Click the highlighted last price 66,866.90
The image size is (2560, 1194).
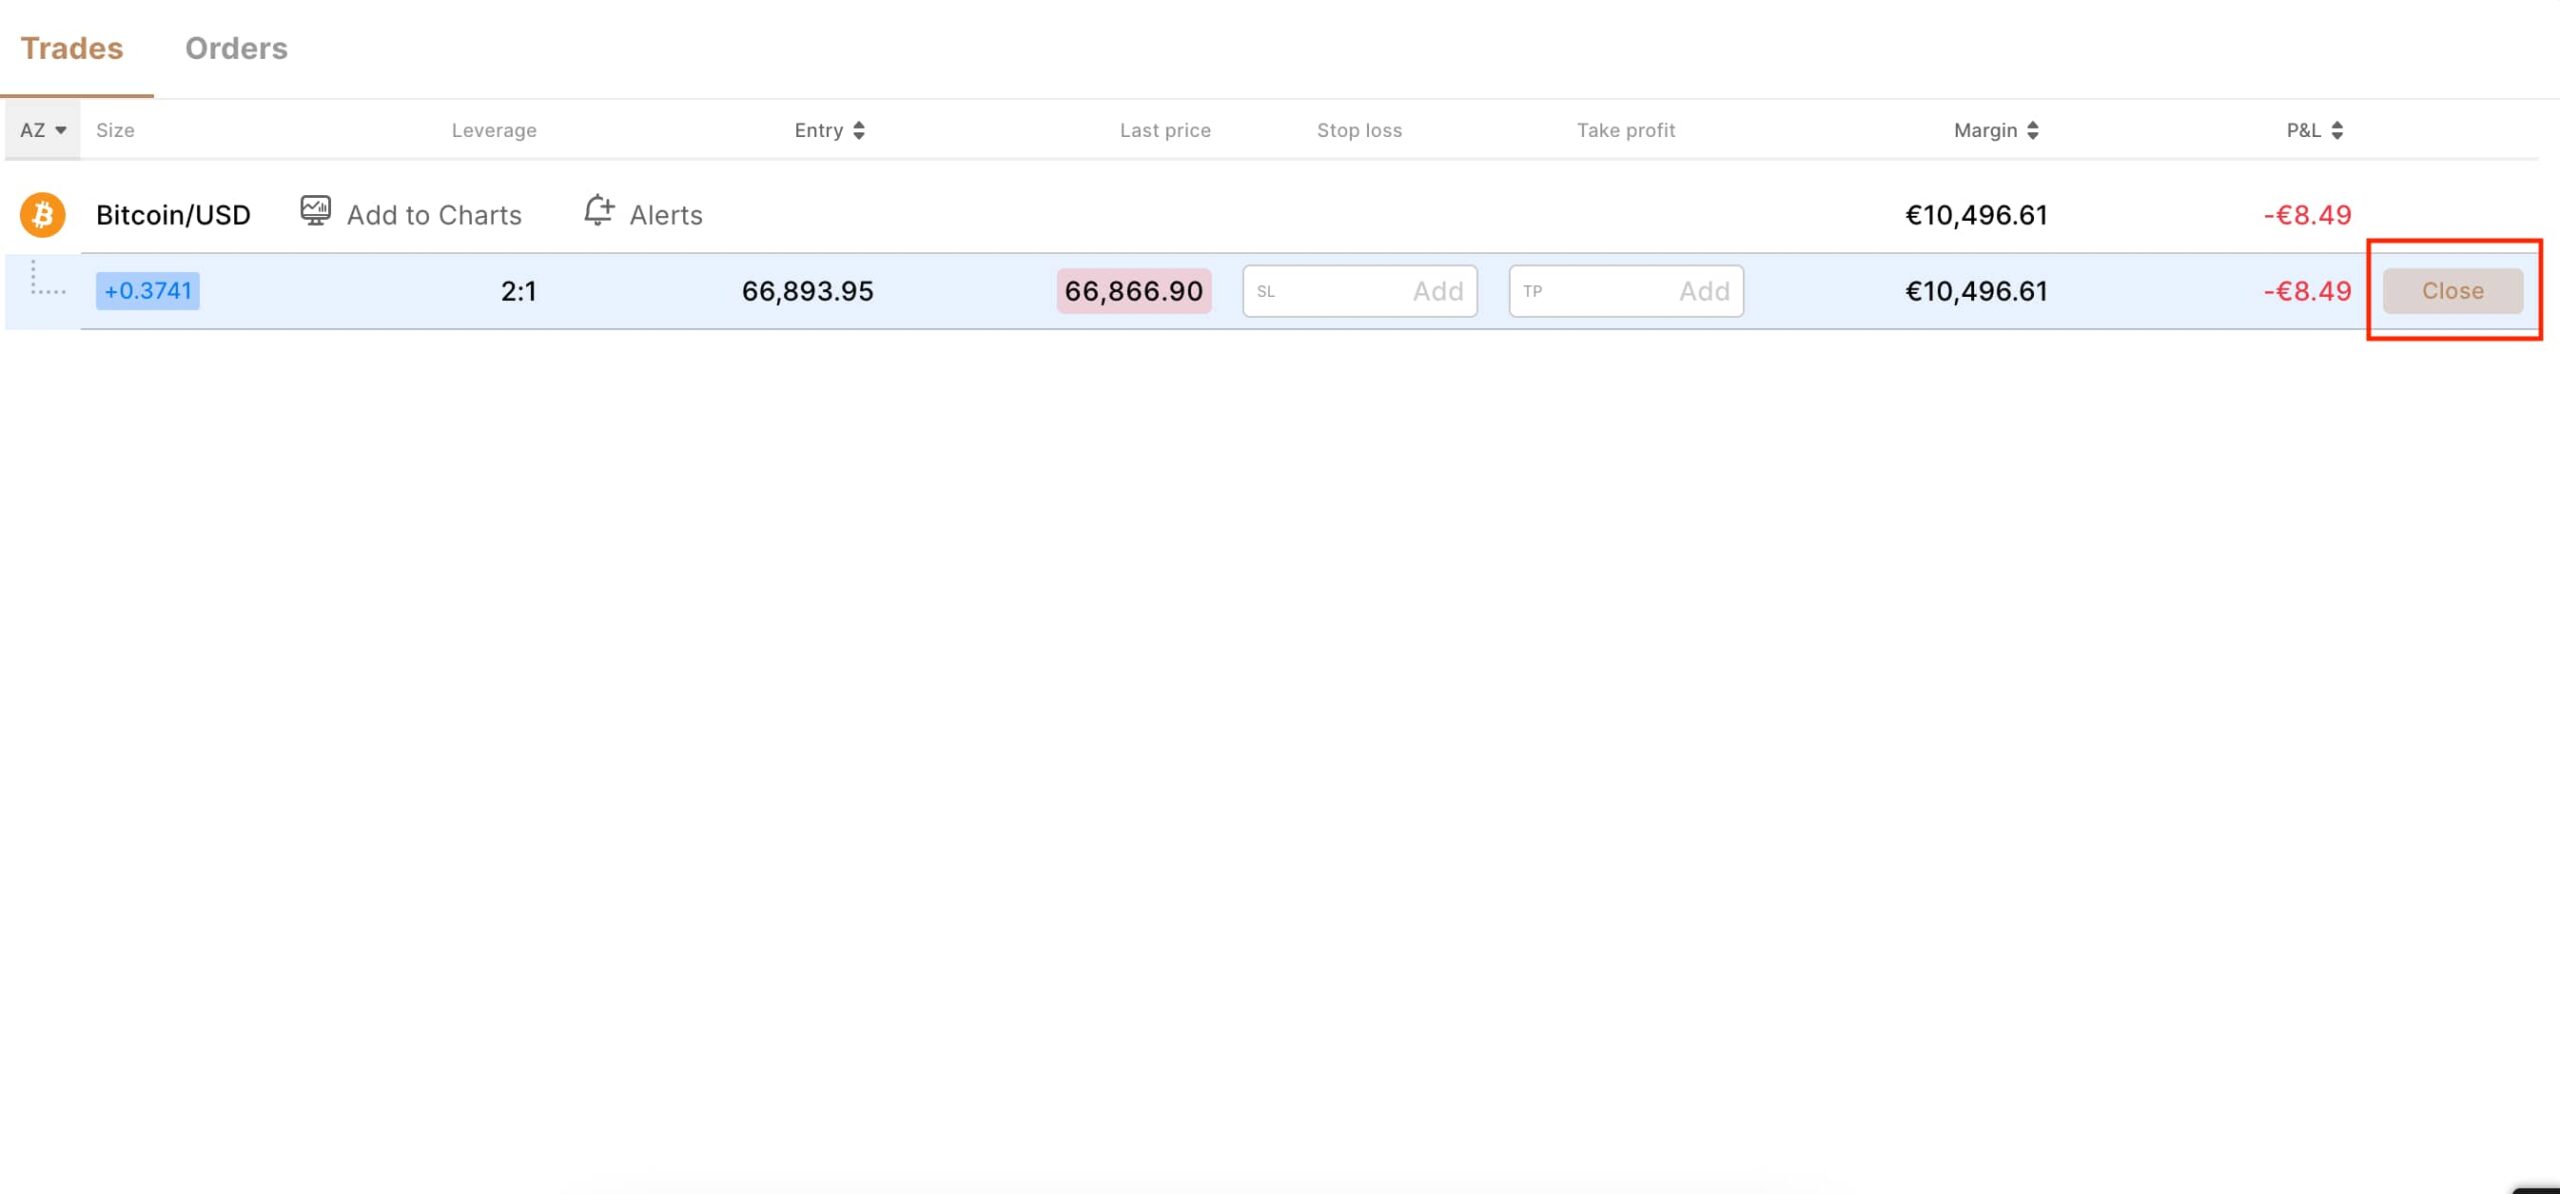click(1133, 291)
